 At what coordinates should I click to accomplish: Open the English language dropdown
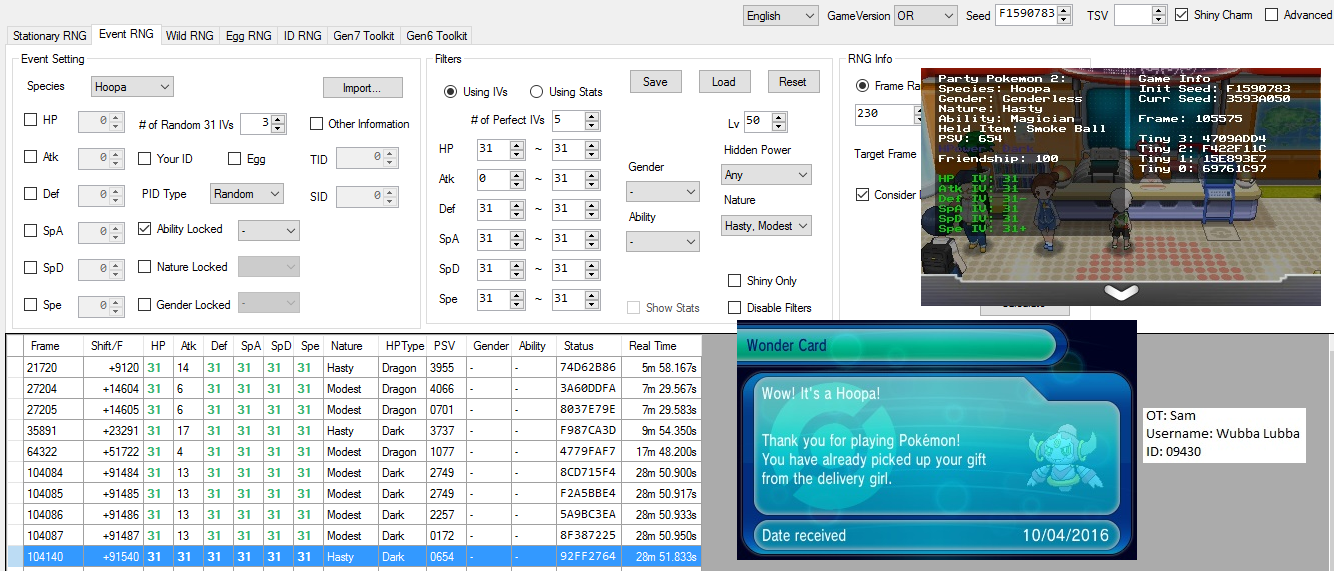tap(781, 15)
